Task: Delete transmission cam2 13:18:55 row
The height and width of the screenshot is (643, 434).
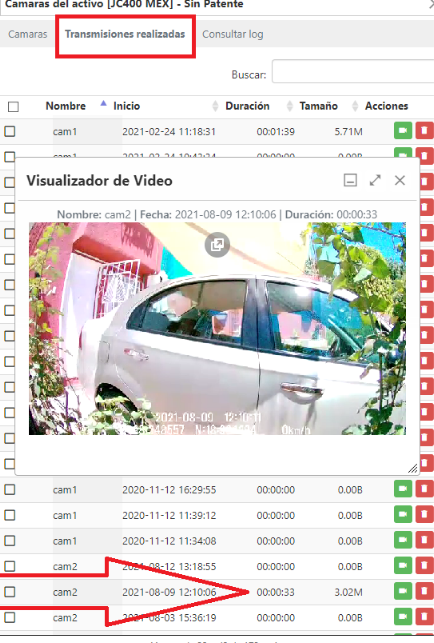Action: coord(425,565)
